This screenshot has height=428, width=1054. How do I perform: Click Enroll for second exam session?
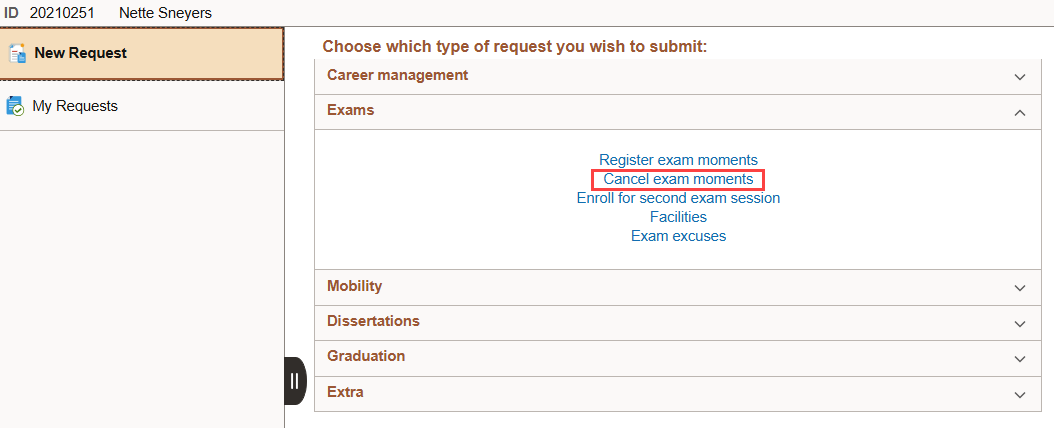[678, 198]
